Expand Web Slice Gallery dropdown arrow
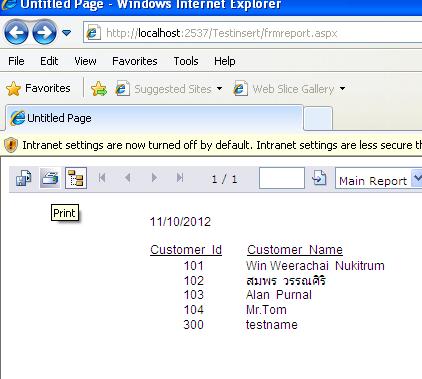This screenshot has width=422, height=379. (342, 89)
